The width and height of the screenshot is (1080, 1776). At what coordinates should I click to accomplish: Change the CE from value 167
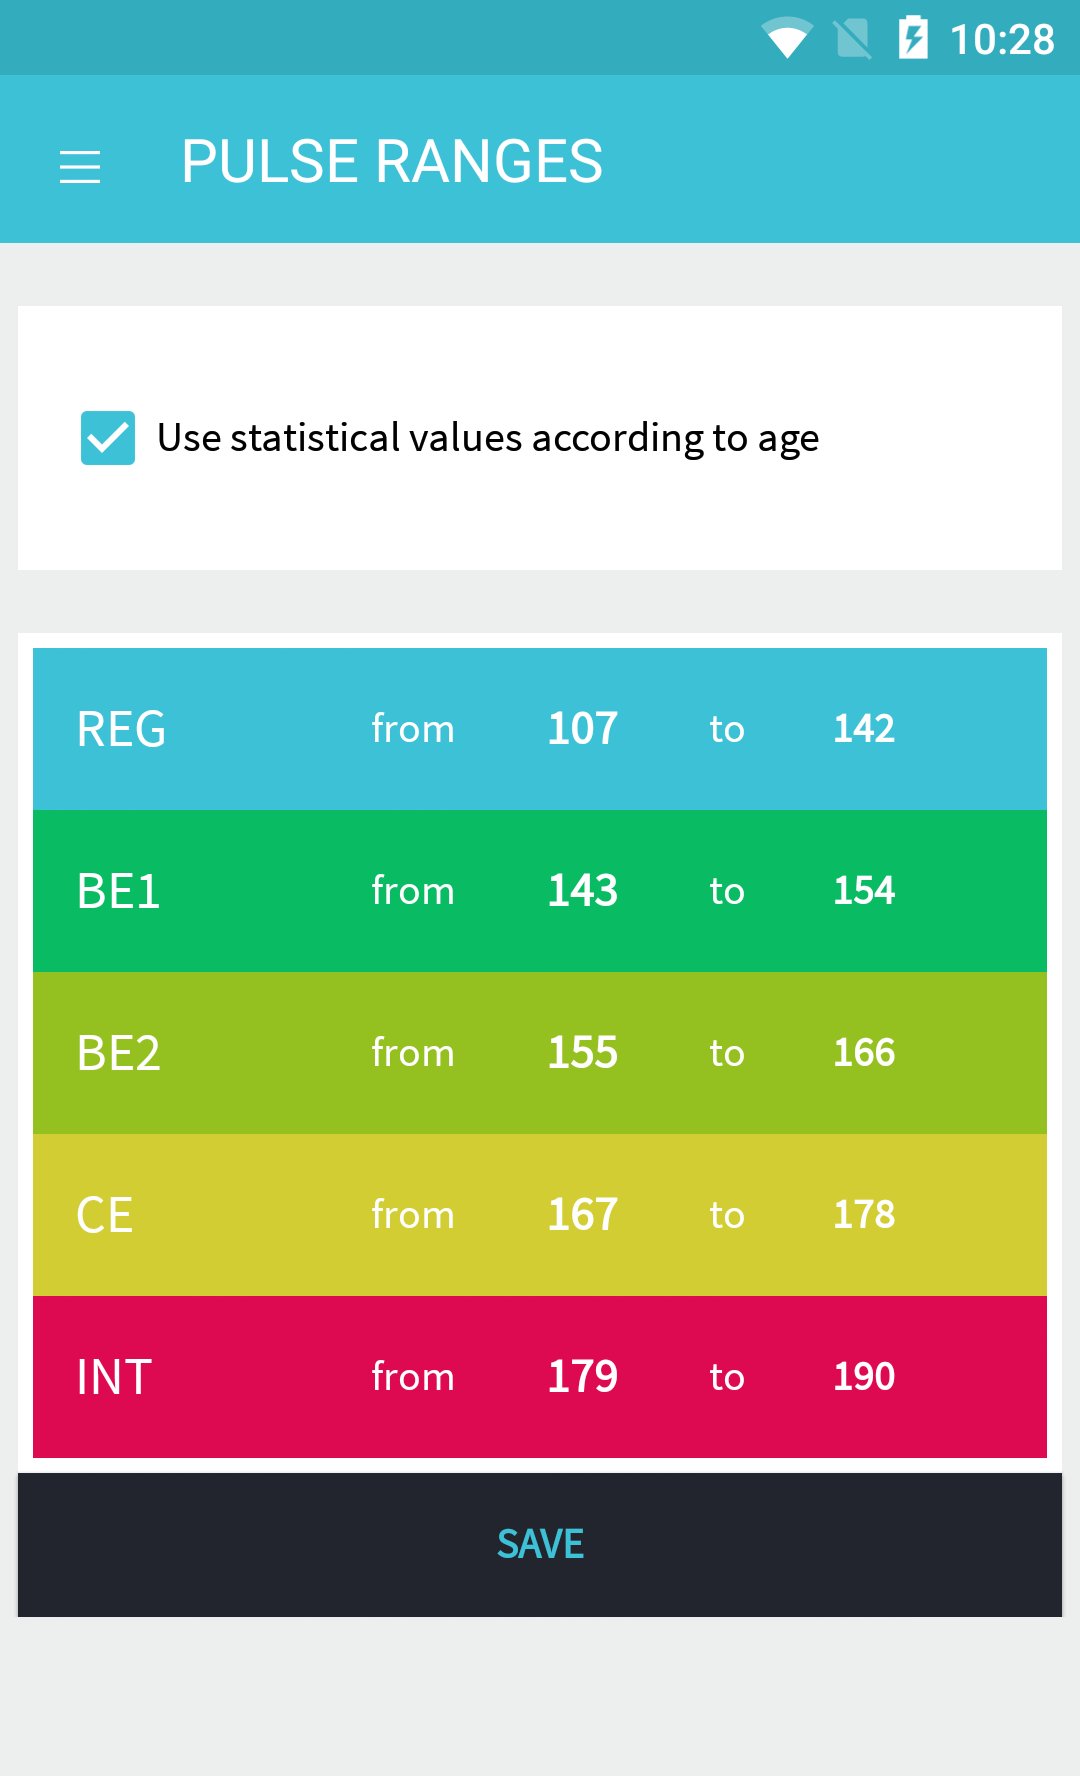[x=582, y=1215]
